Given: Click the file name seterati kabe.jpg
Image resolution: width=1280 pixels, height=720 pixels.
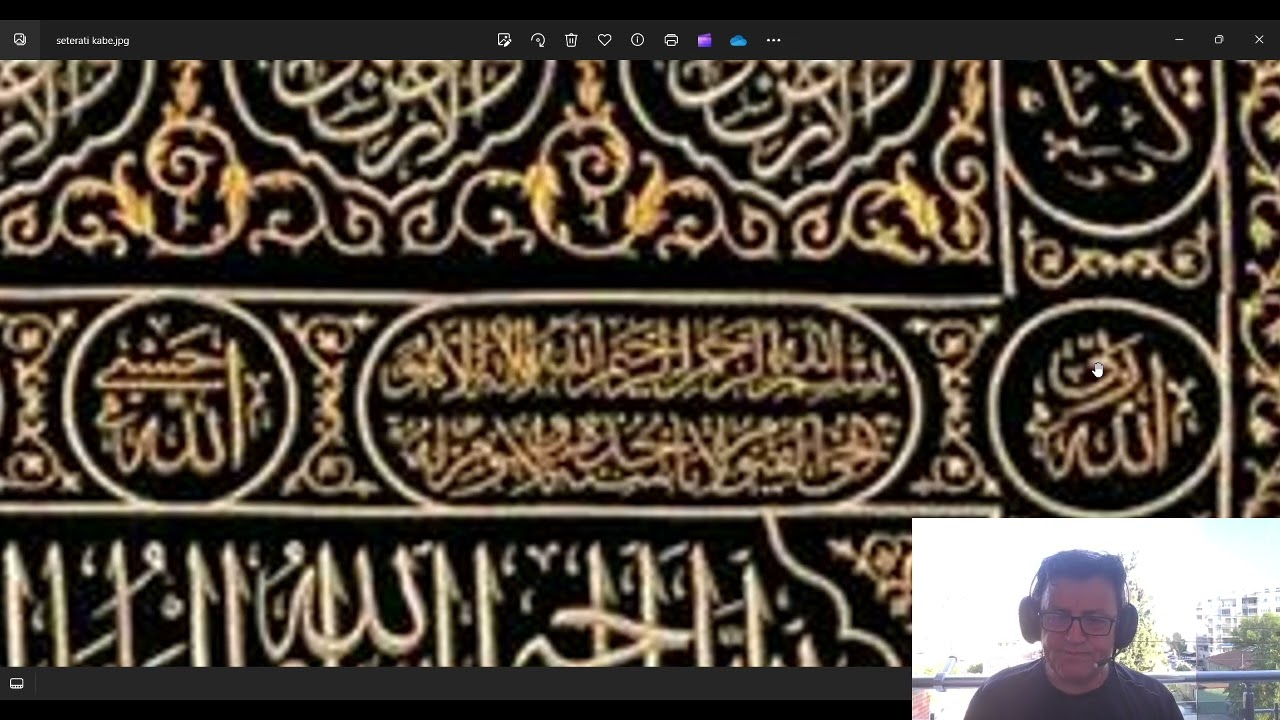Looking at the screenshot, I should coord(93,41).
